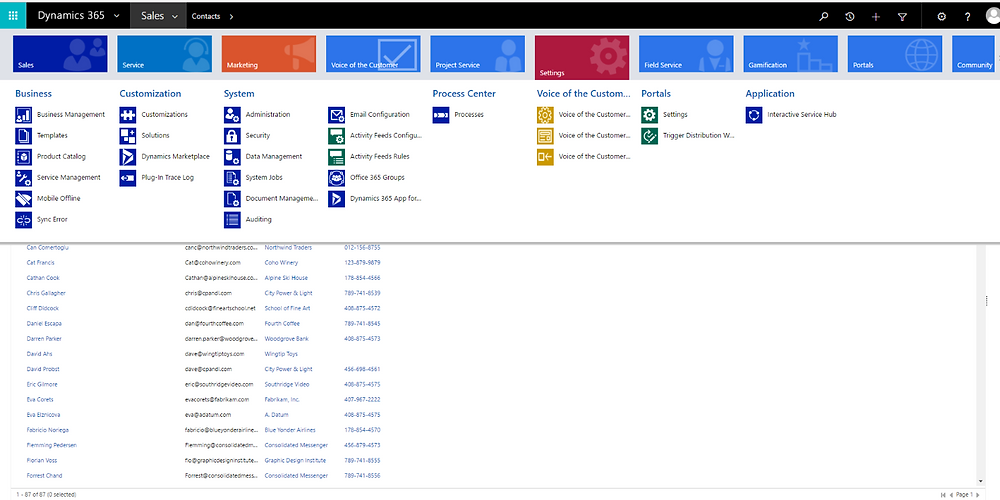Open Processes icon in Process Center
The height and width of the screenshot is (500, 1000).
[441, 115]
